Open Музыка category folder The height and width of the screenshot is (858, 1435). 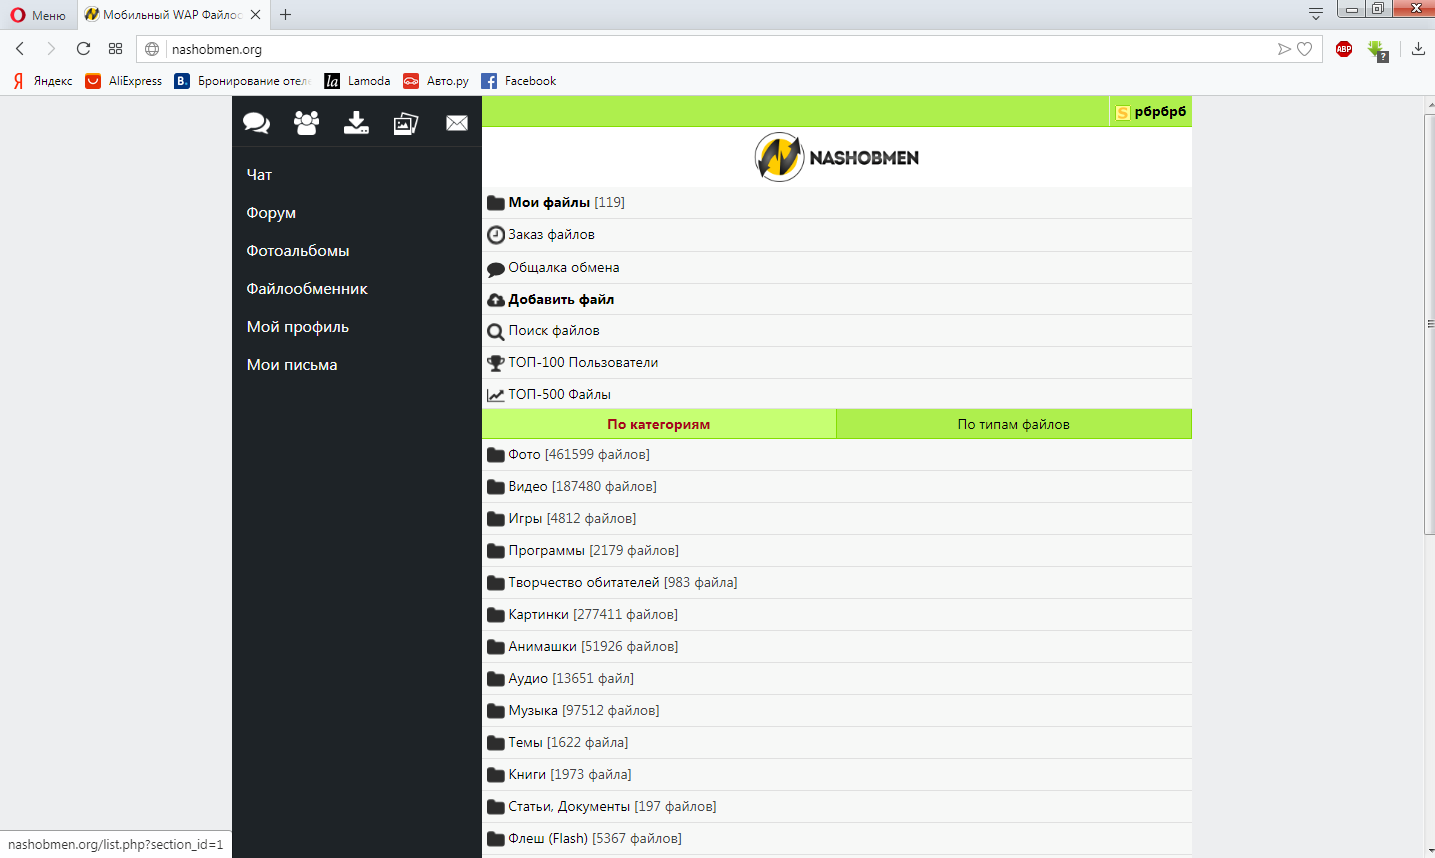pos(533,710)
